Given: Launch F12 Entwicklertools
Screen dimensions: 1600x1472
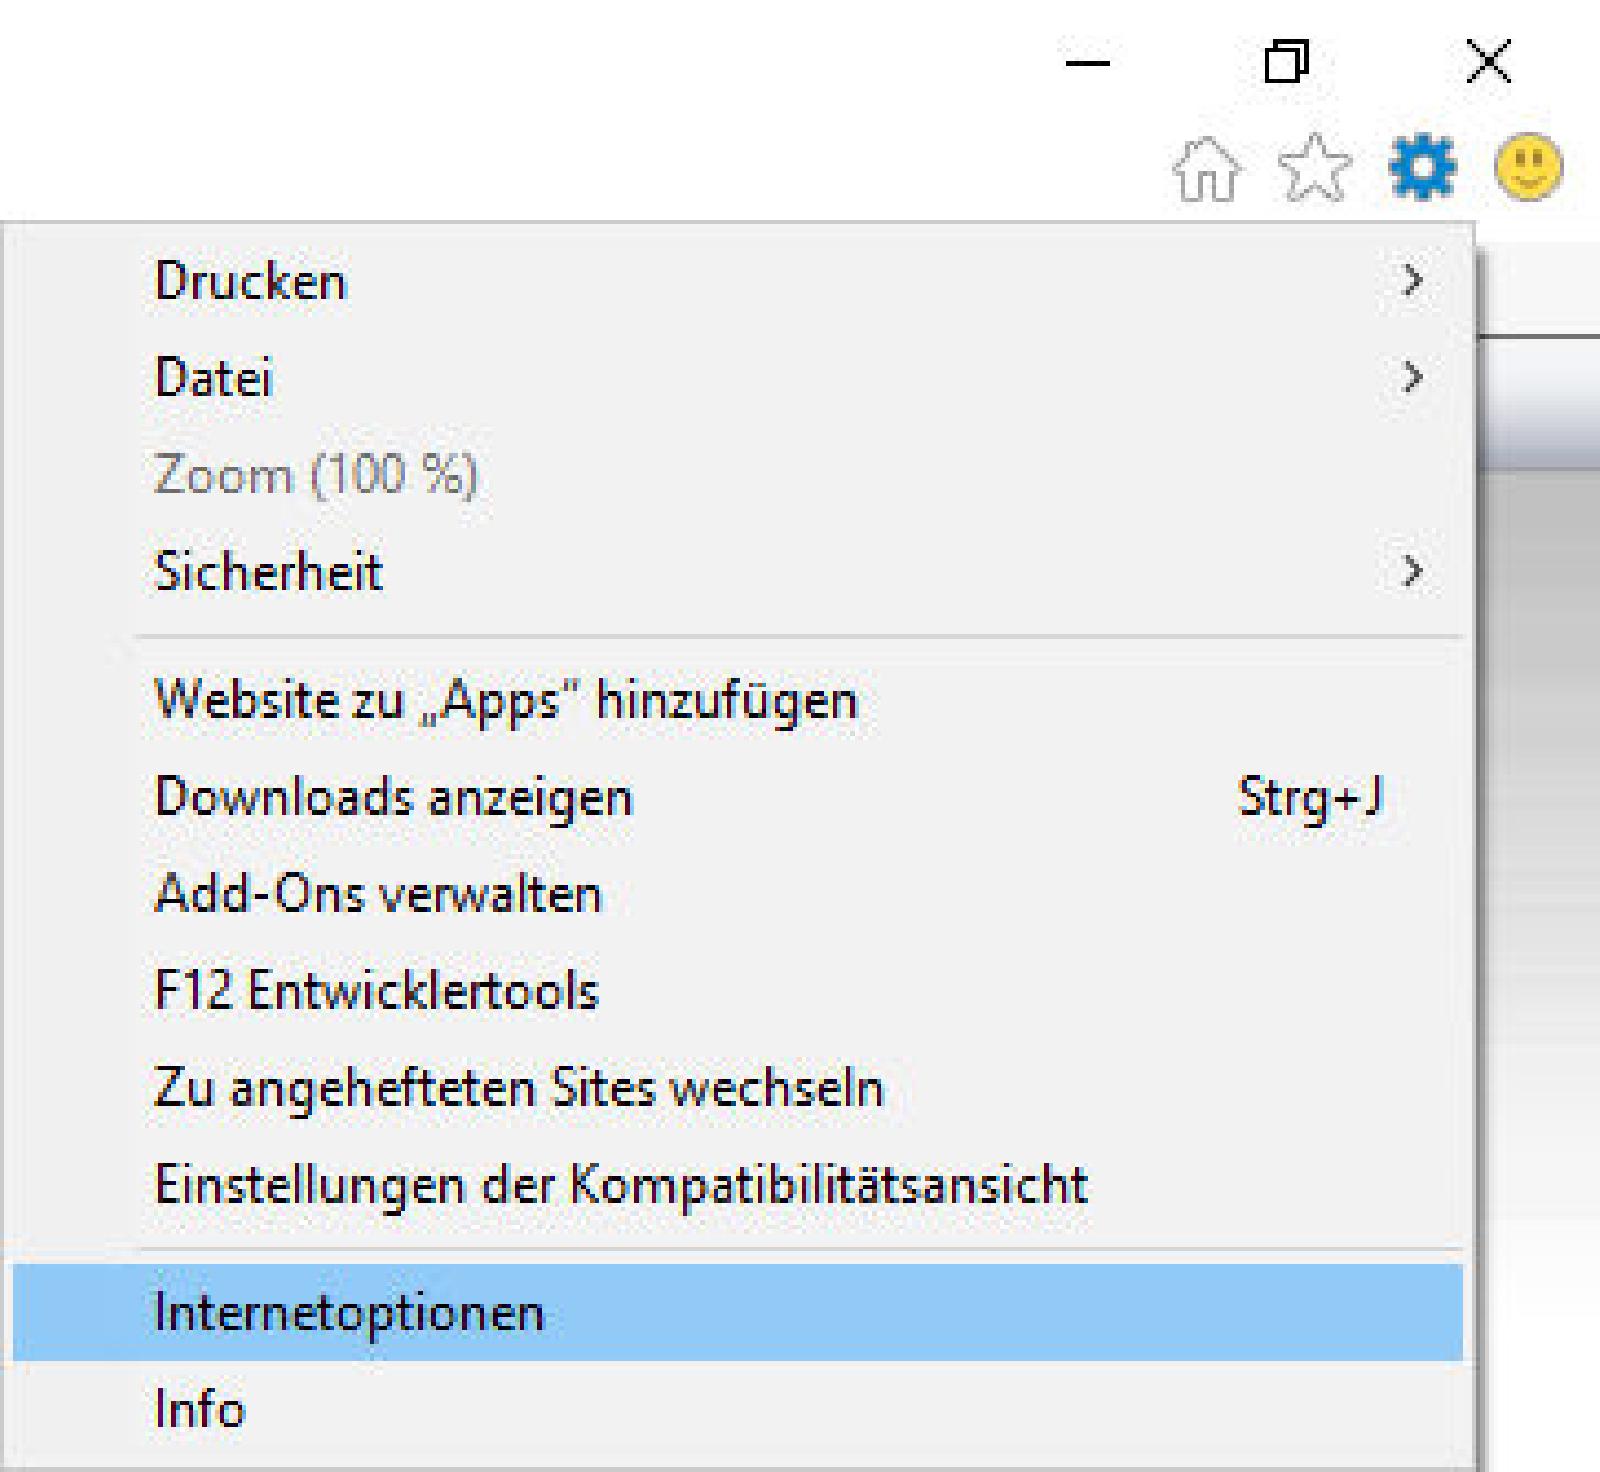Looking at the screenshot, I should click(x=738, y=990).
